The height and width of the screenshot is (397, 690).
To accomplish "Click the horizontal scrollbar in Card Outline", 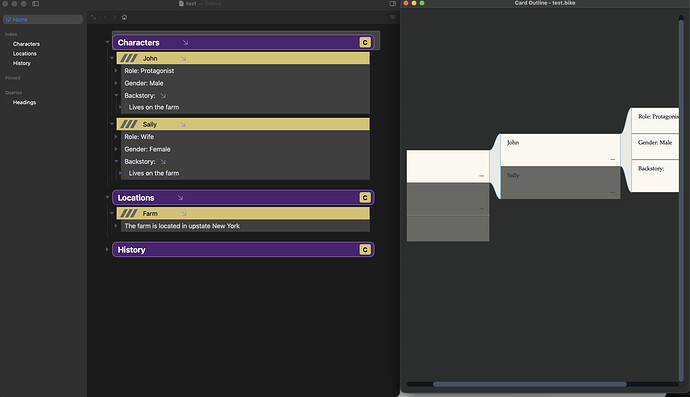I will (530, 384).
